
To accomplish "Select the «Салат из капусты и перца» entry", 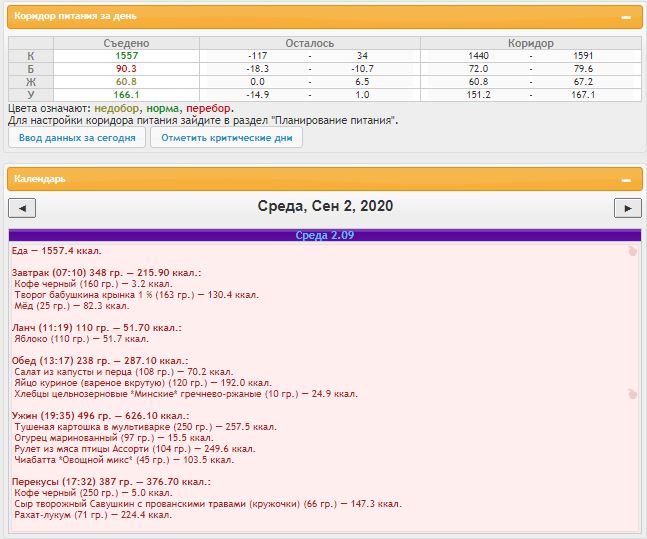I will (124, 372).
